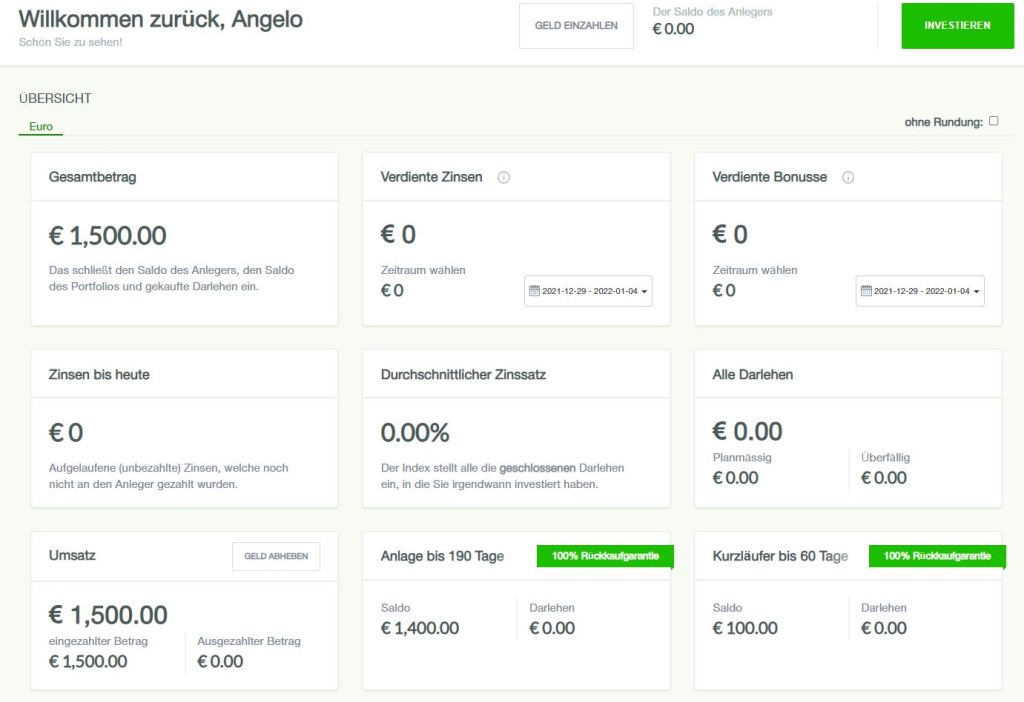Select the Euro currency tab
1024x702 pixels.
[x=41, y=127]
